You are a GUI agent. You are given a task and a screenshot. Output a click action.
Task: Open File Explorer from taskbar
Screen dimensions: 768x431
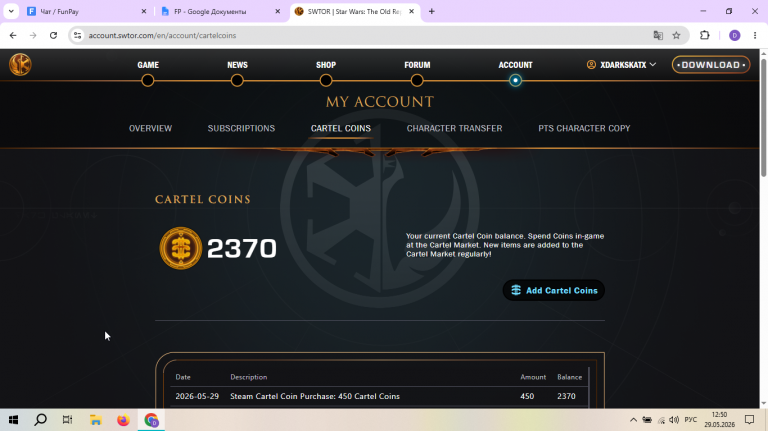[x=96, y=420]
